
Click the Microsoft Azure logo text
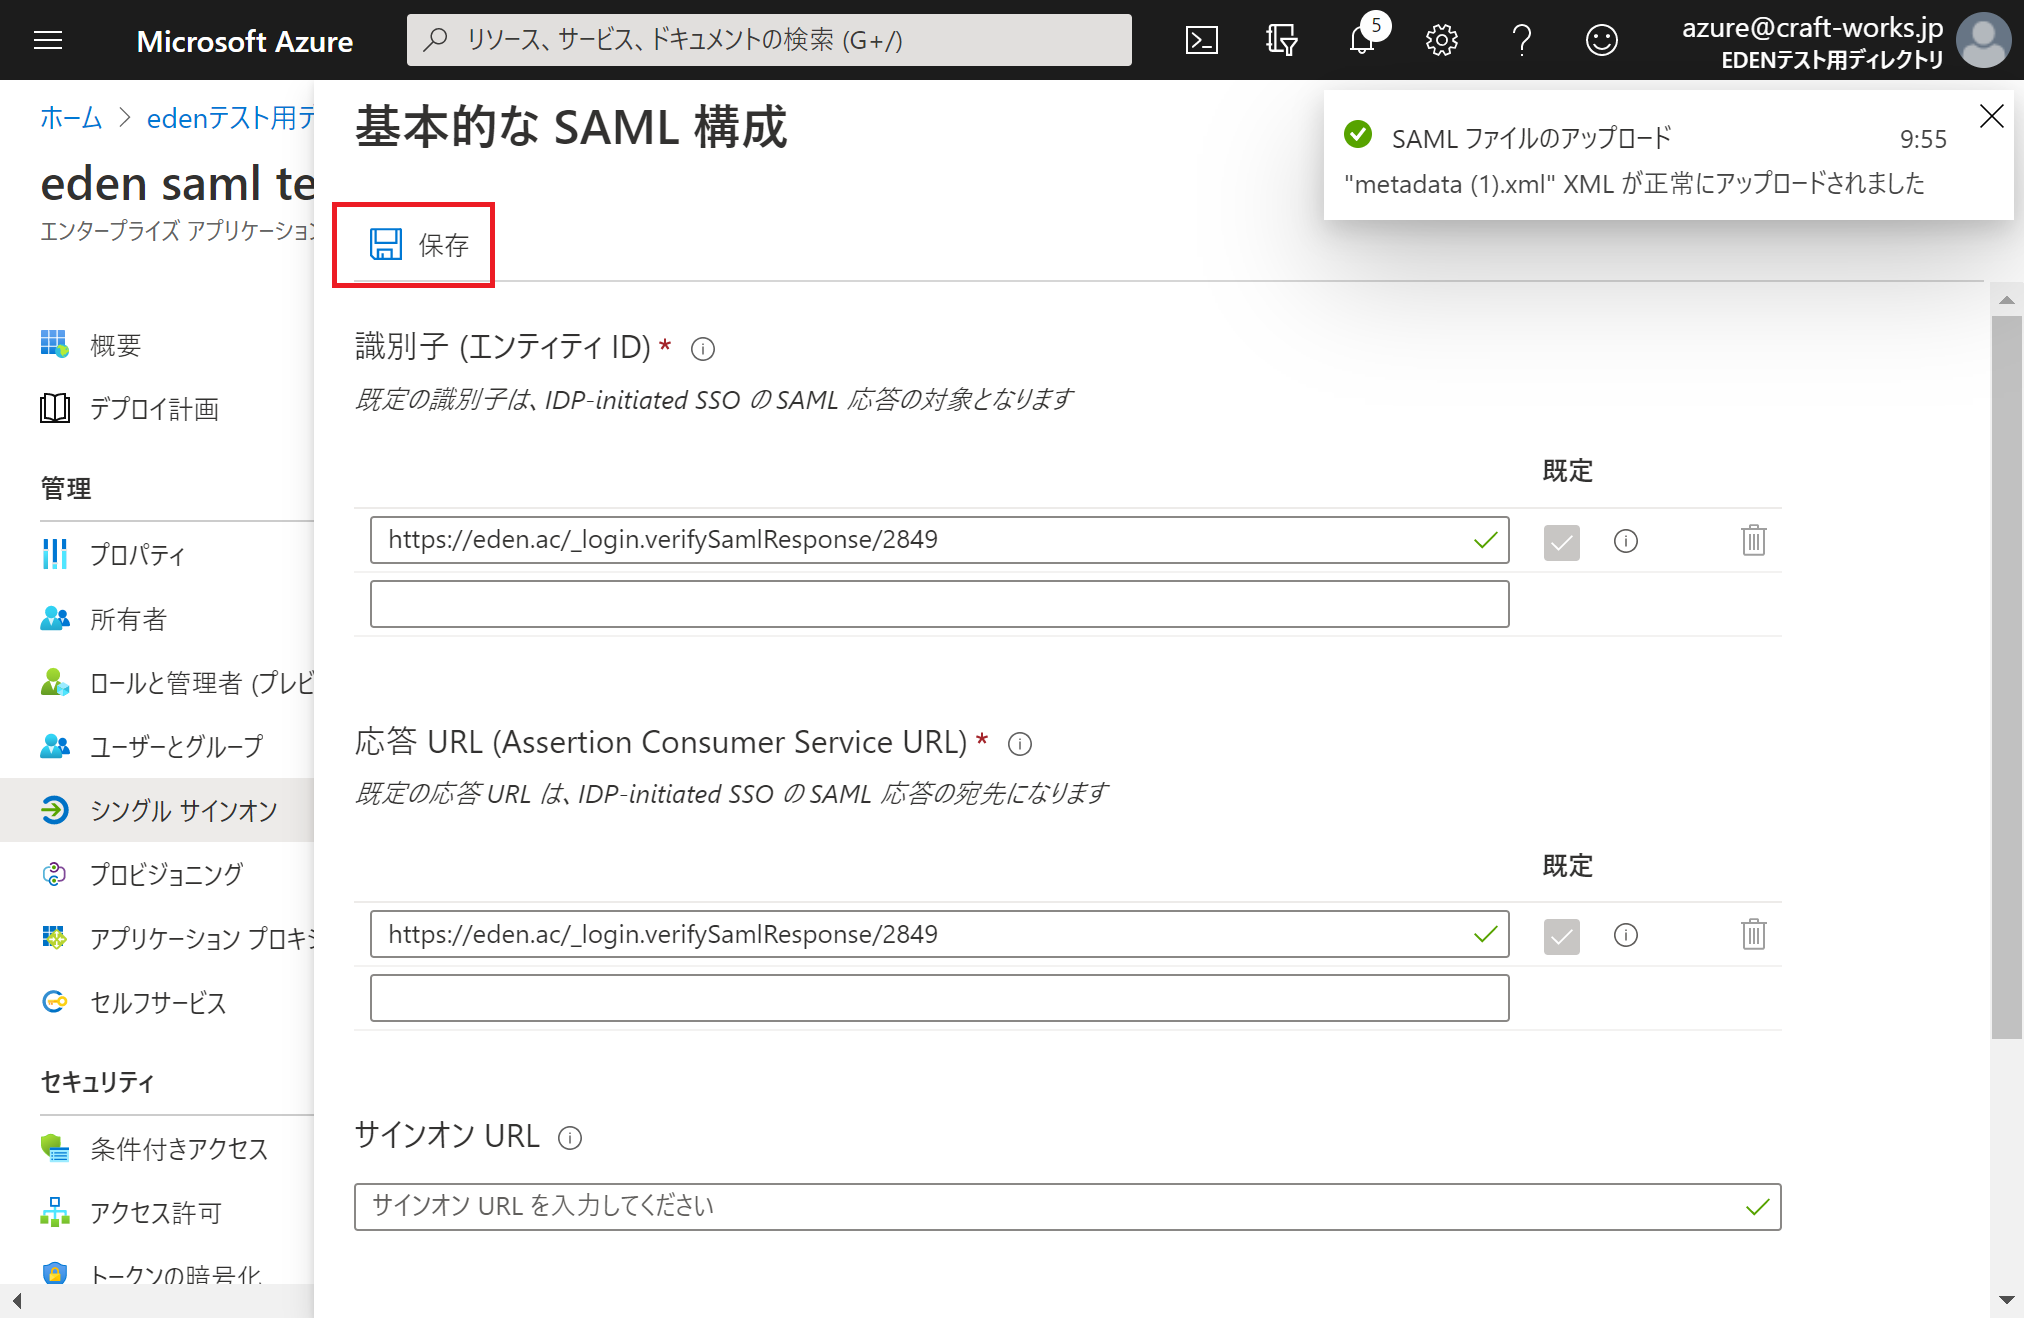pyautogui.click(x=244, y=41)
